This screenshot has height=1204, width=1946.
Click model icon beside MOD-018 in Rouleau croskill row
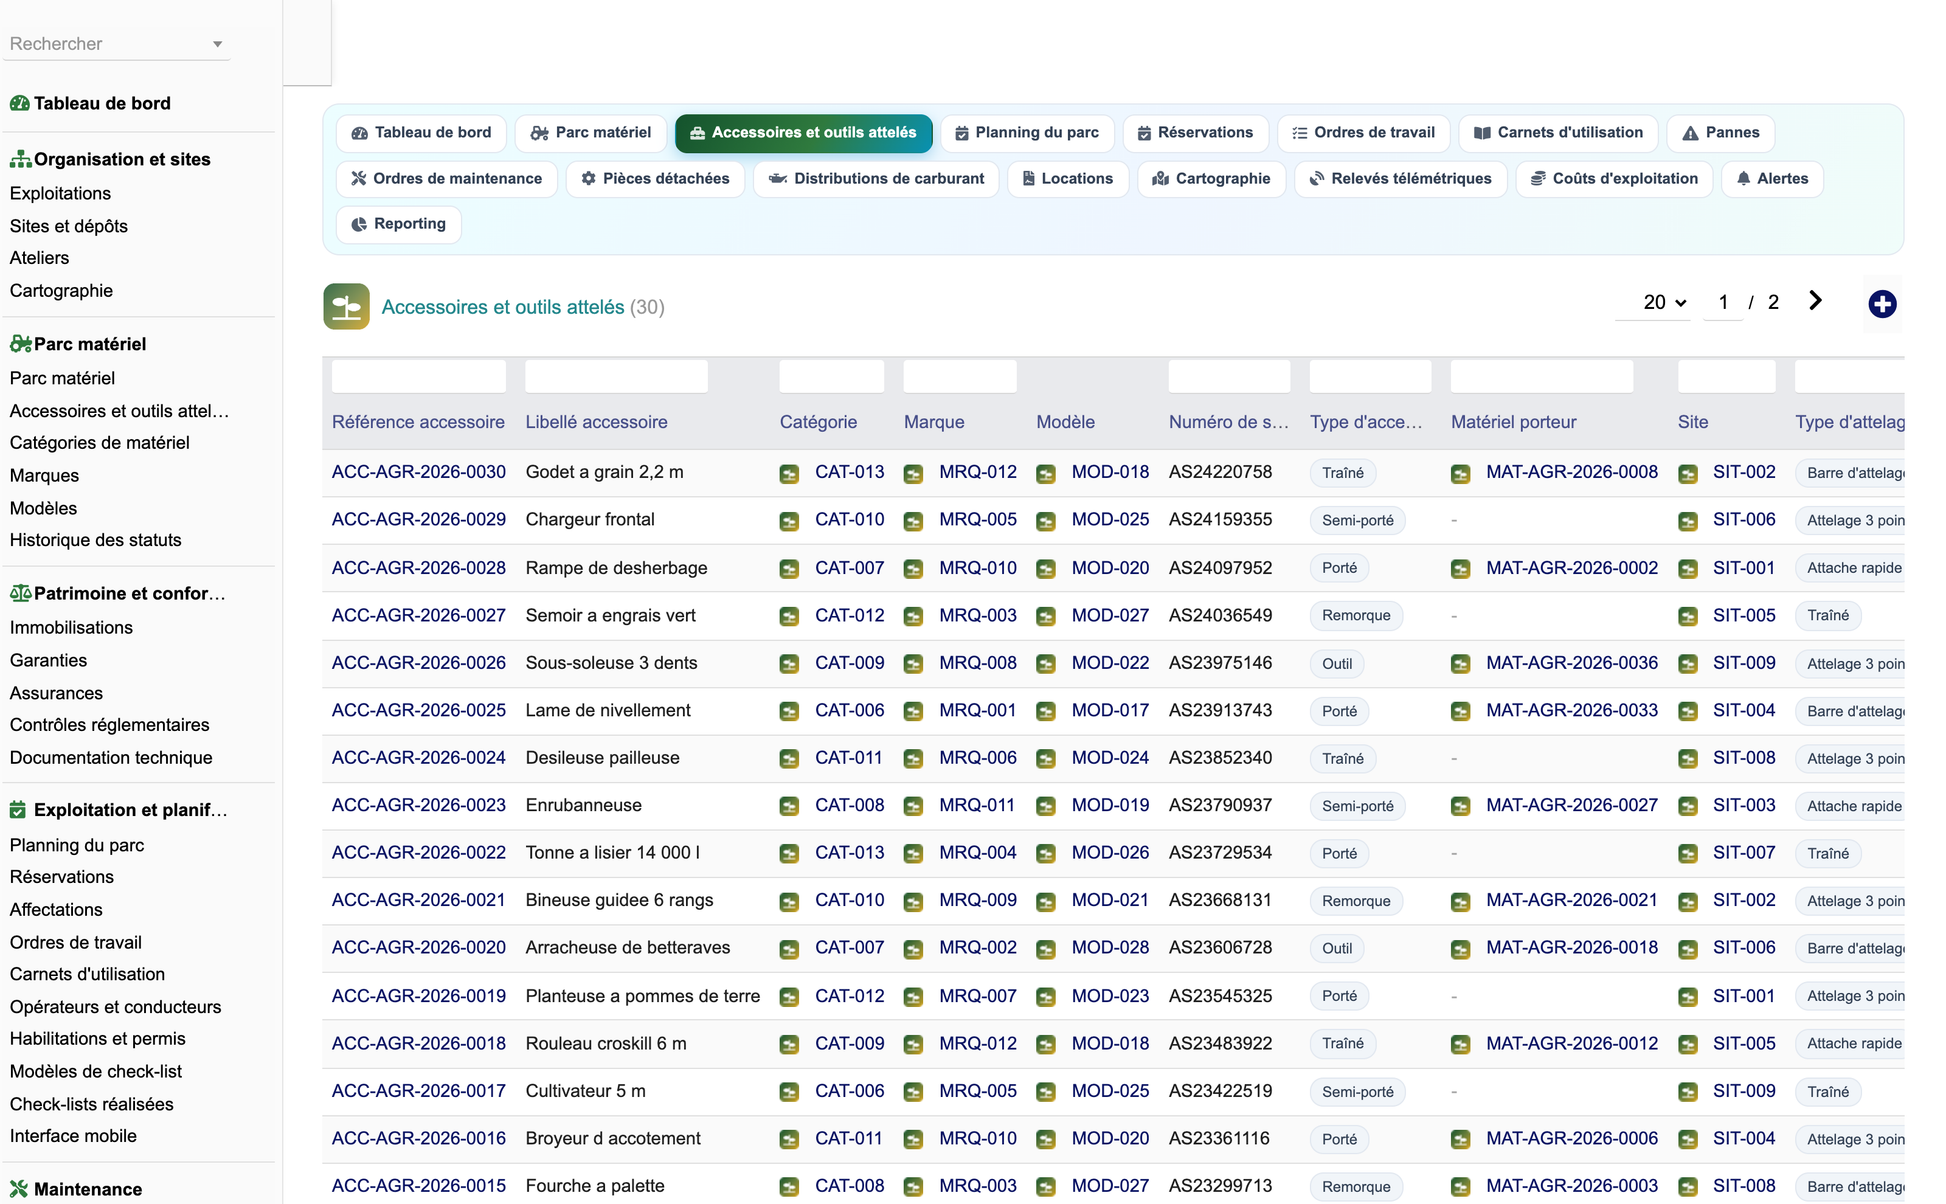click(x=1046, y=1044)
